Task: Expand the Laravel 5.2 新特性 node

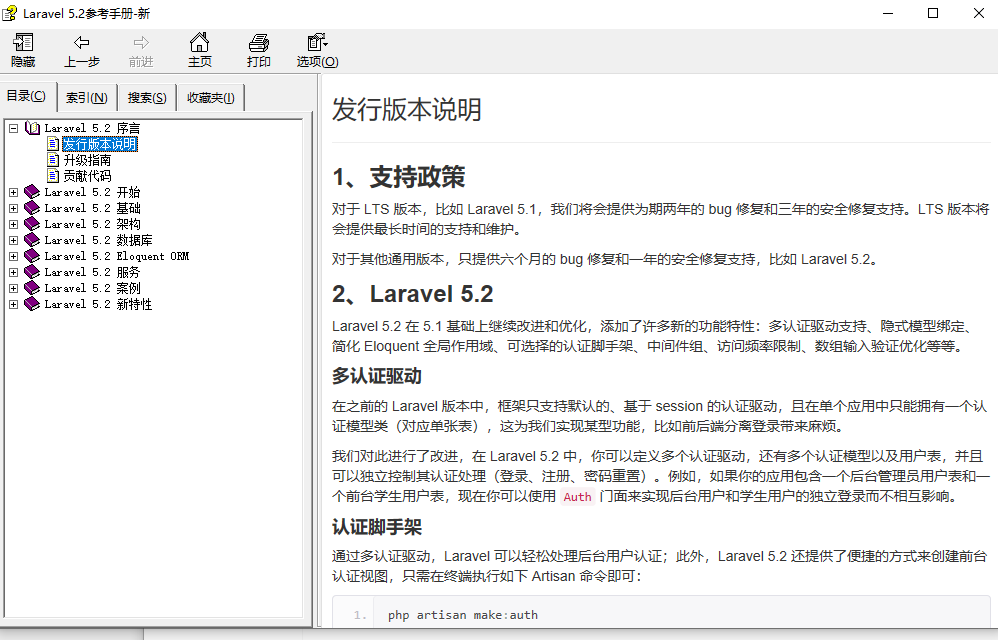Action: 13,303
